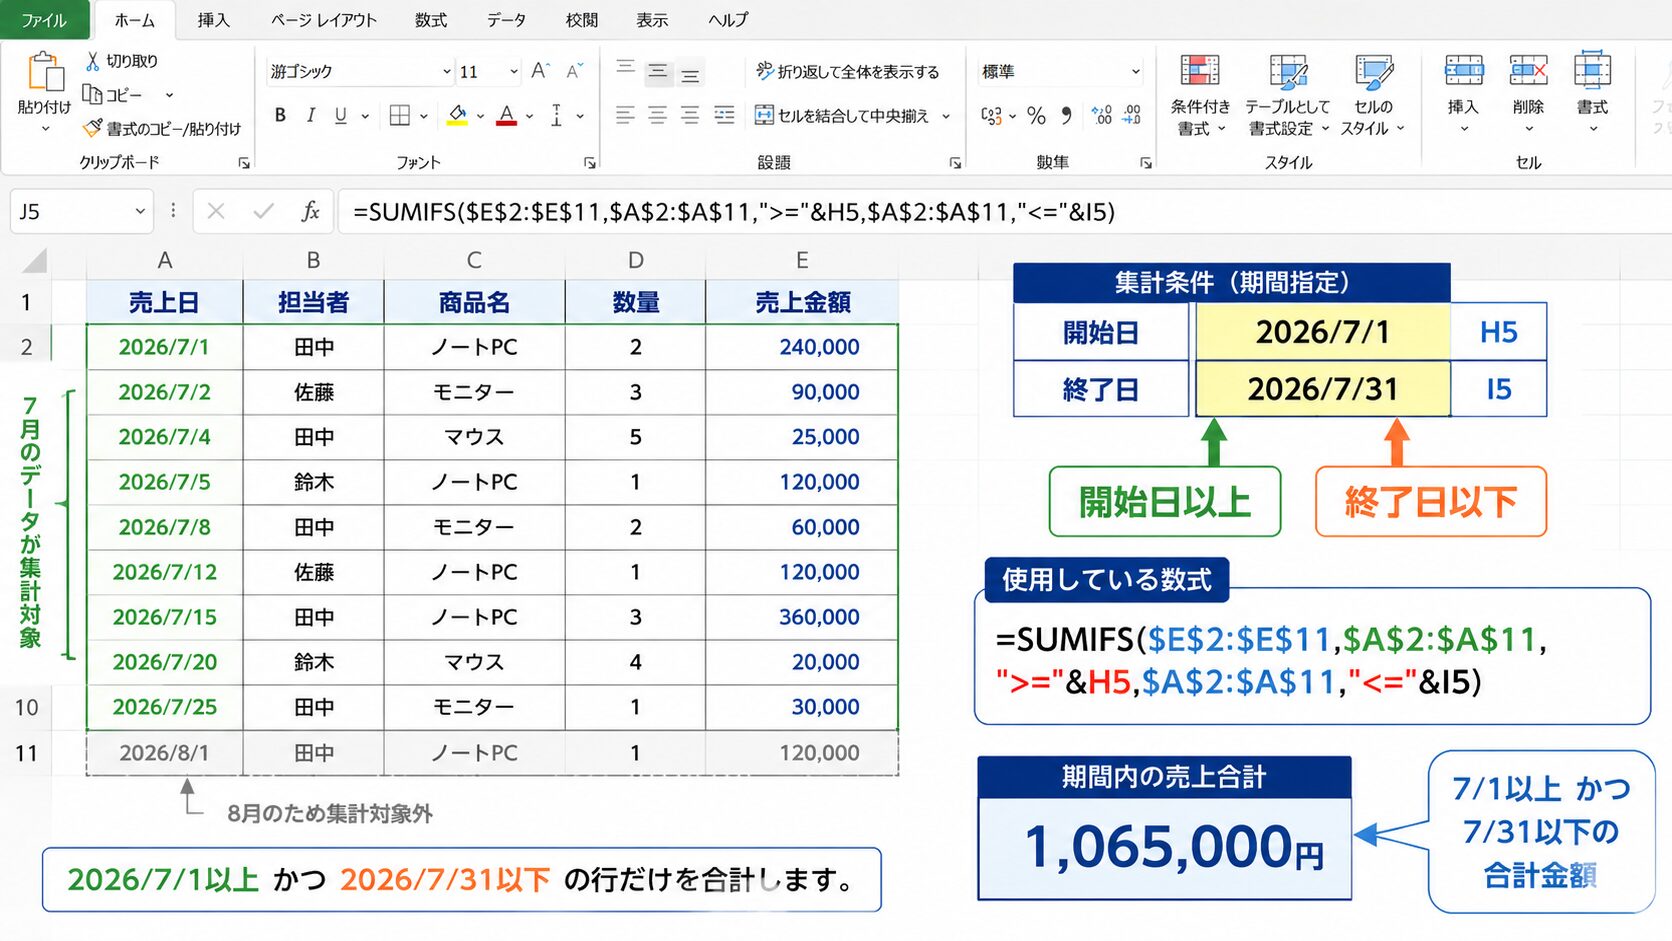Select the 2026/8/1 date cell
1672x941 pixels.
pyautogui.click(x=165, y=752)
